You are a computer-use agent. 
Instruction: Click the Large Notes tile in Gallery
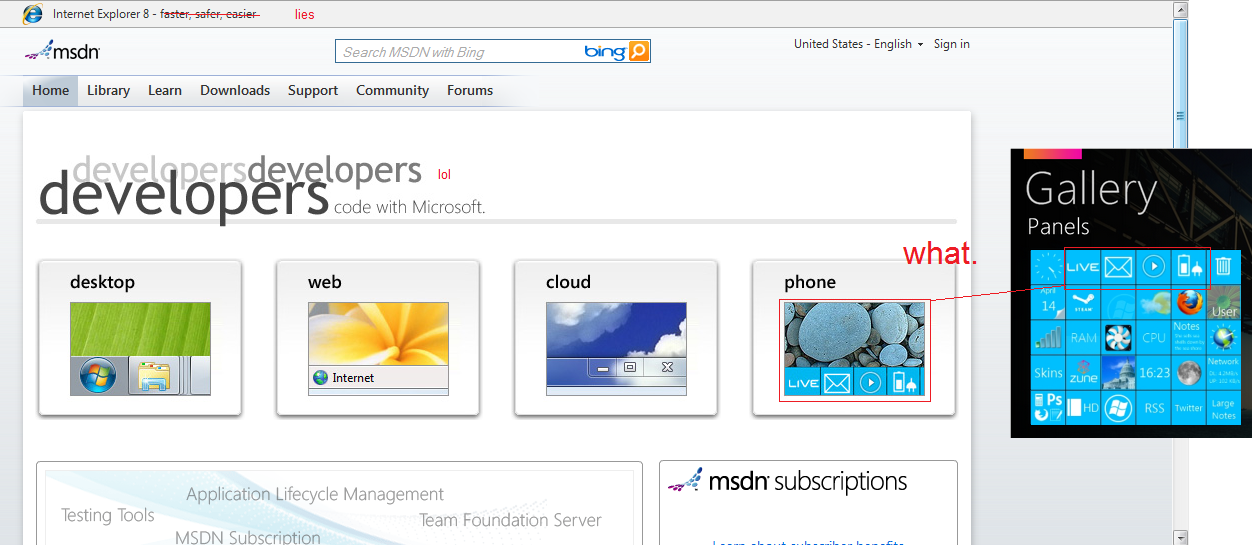[x=1223, y=407]
